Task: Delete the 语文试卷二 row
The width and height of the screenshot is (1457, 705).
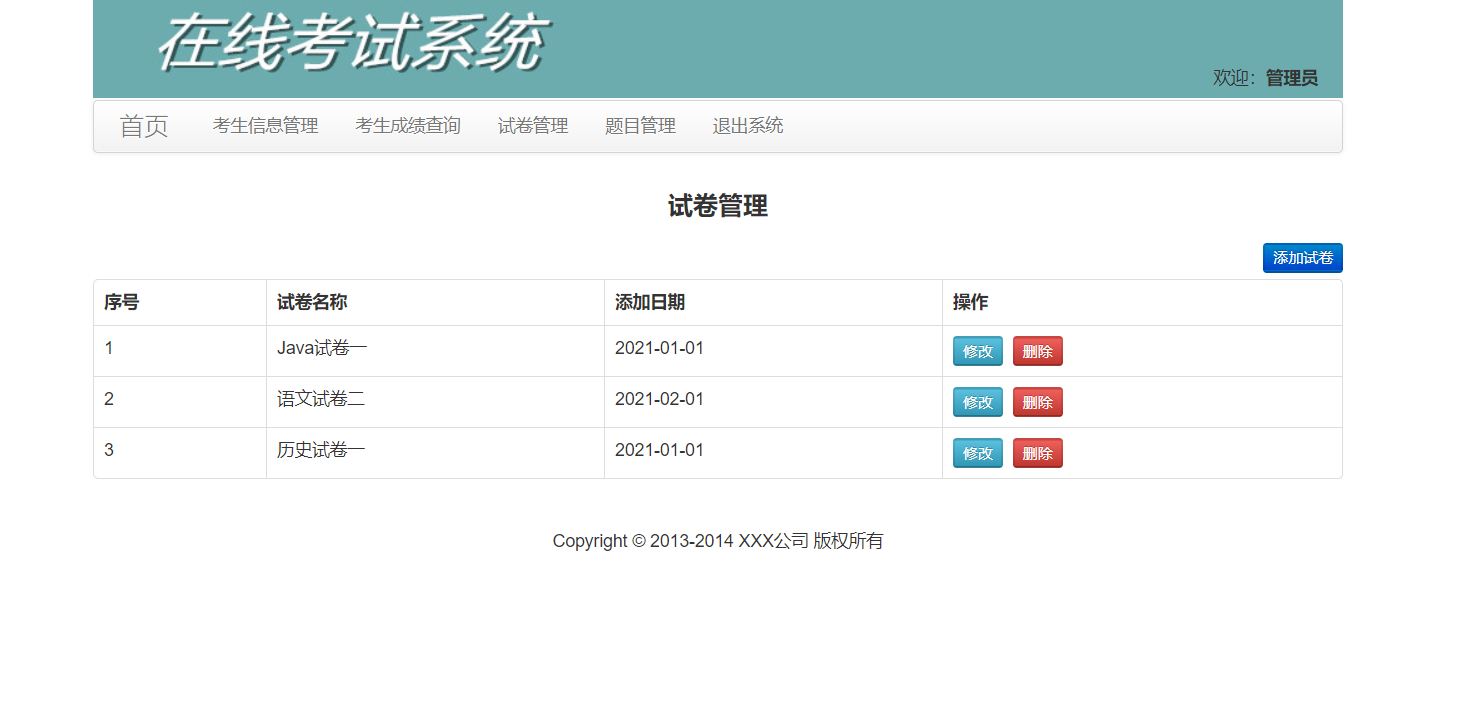Action: point(1037,402)
